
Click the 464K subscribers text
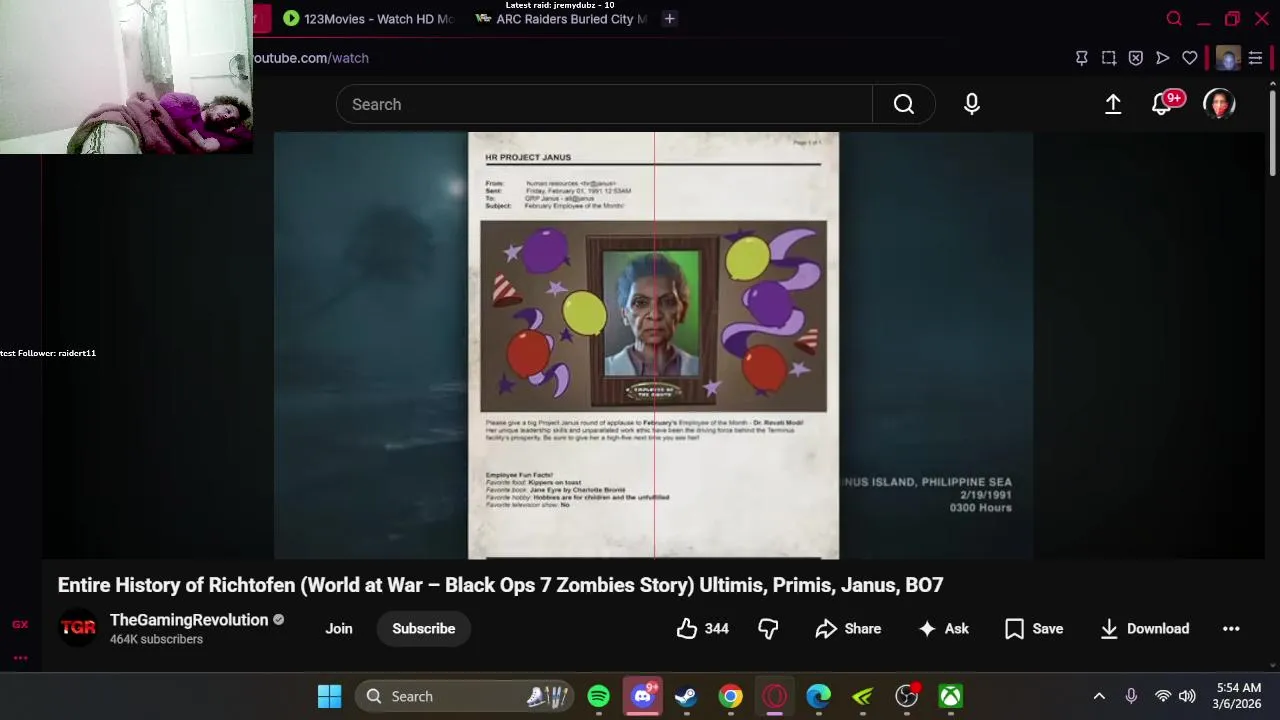click(156, 639)
